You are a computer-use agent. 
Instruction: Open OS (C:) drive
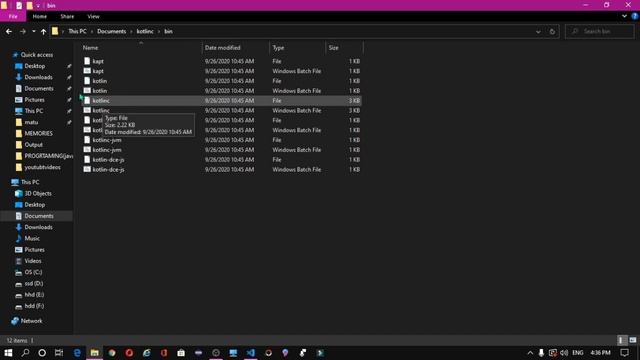33,272
